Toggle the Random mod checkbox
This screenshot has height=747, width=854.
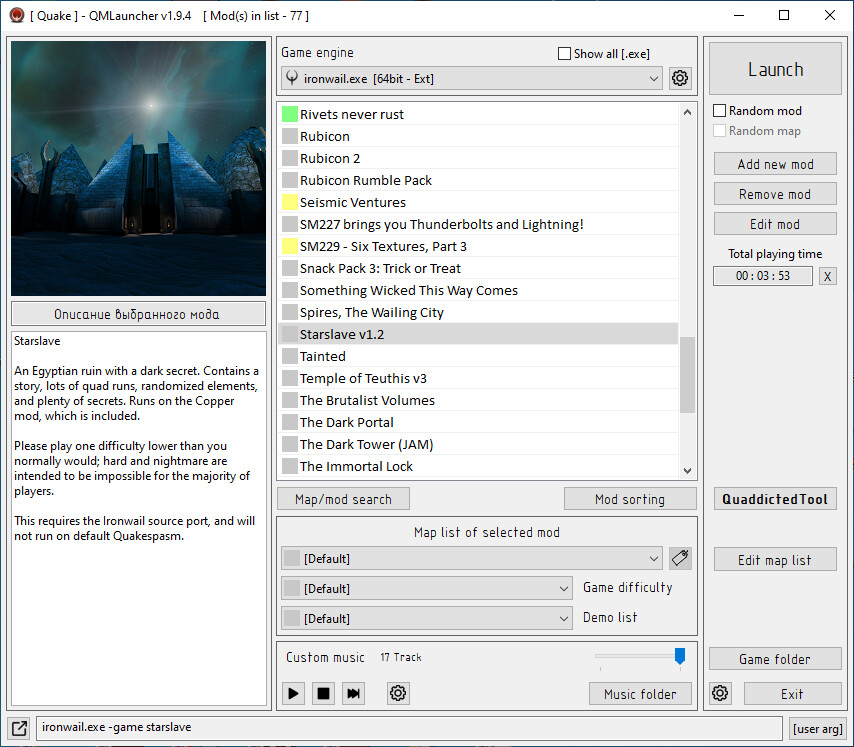(719, 111)
